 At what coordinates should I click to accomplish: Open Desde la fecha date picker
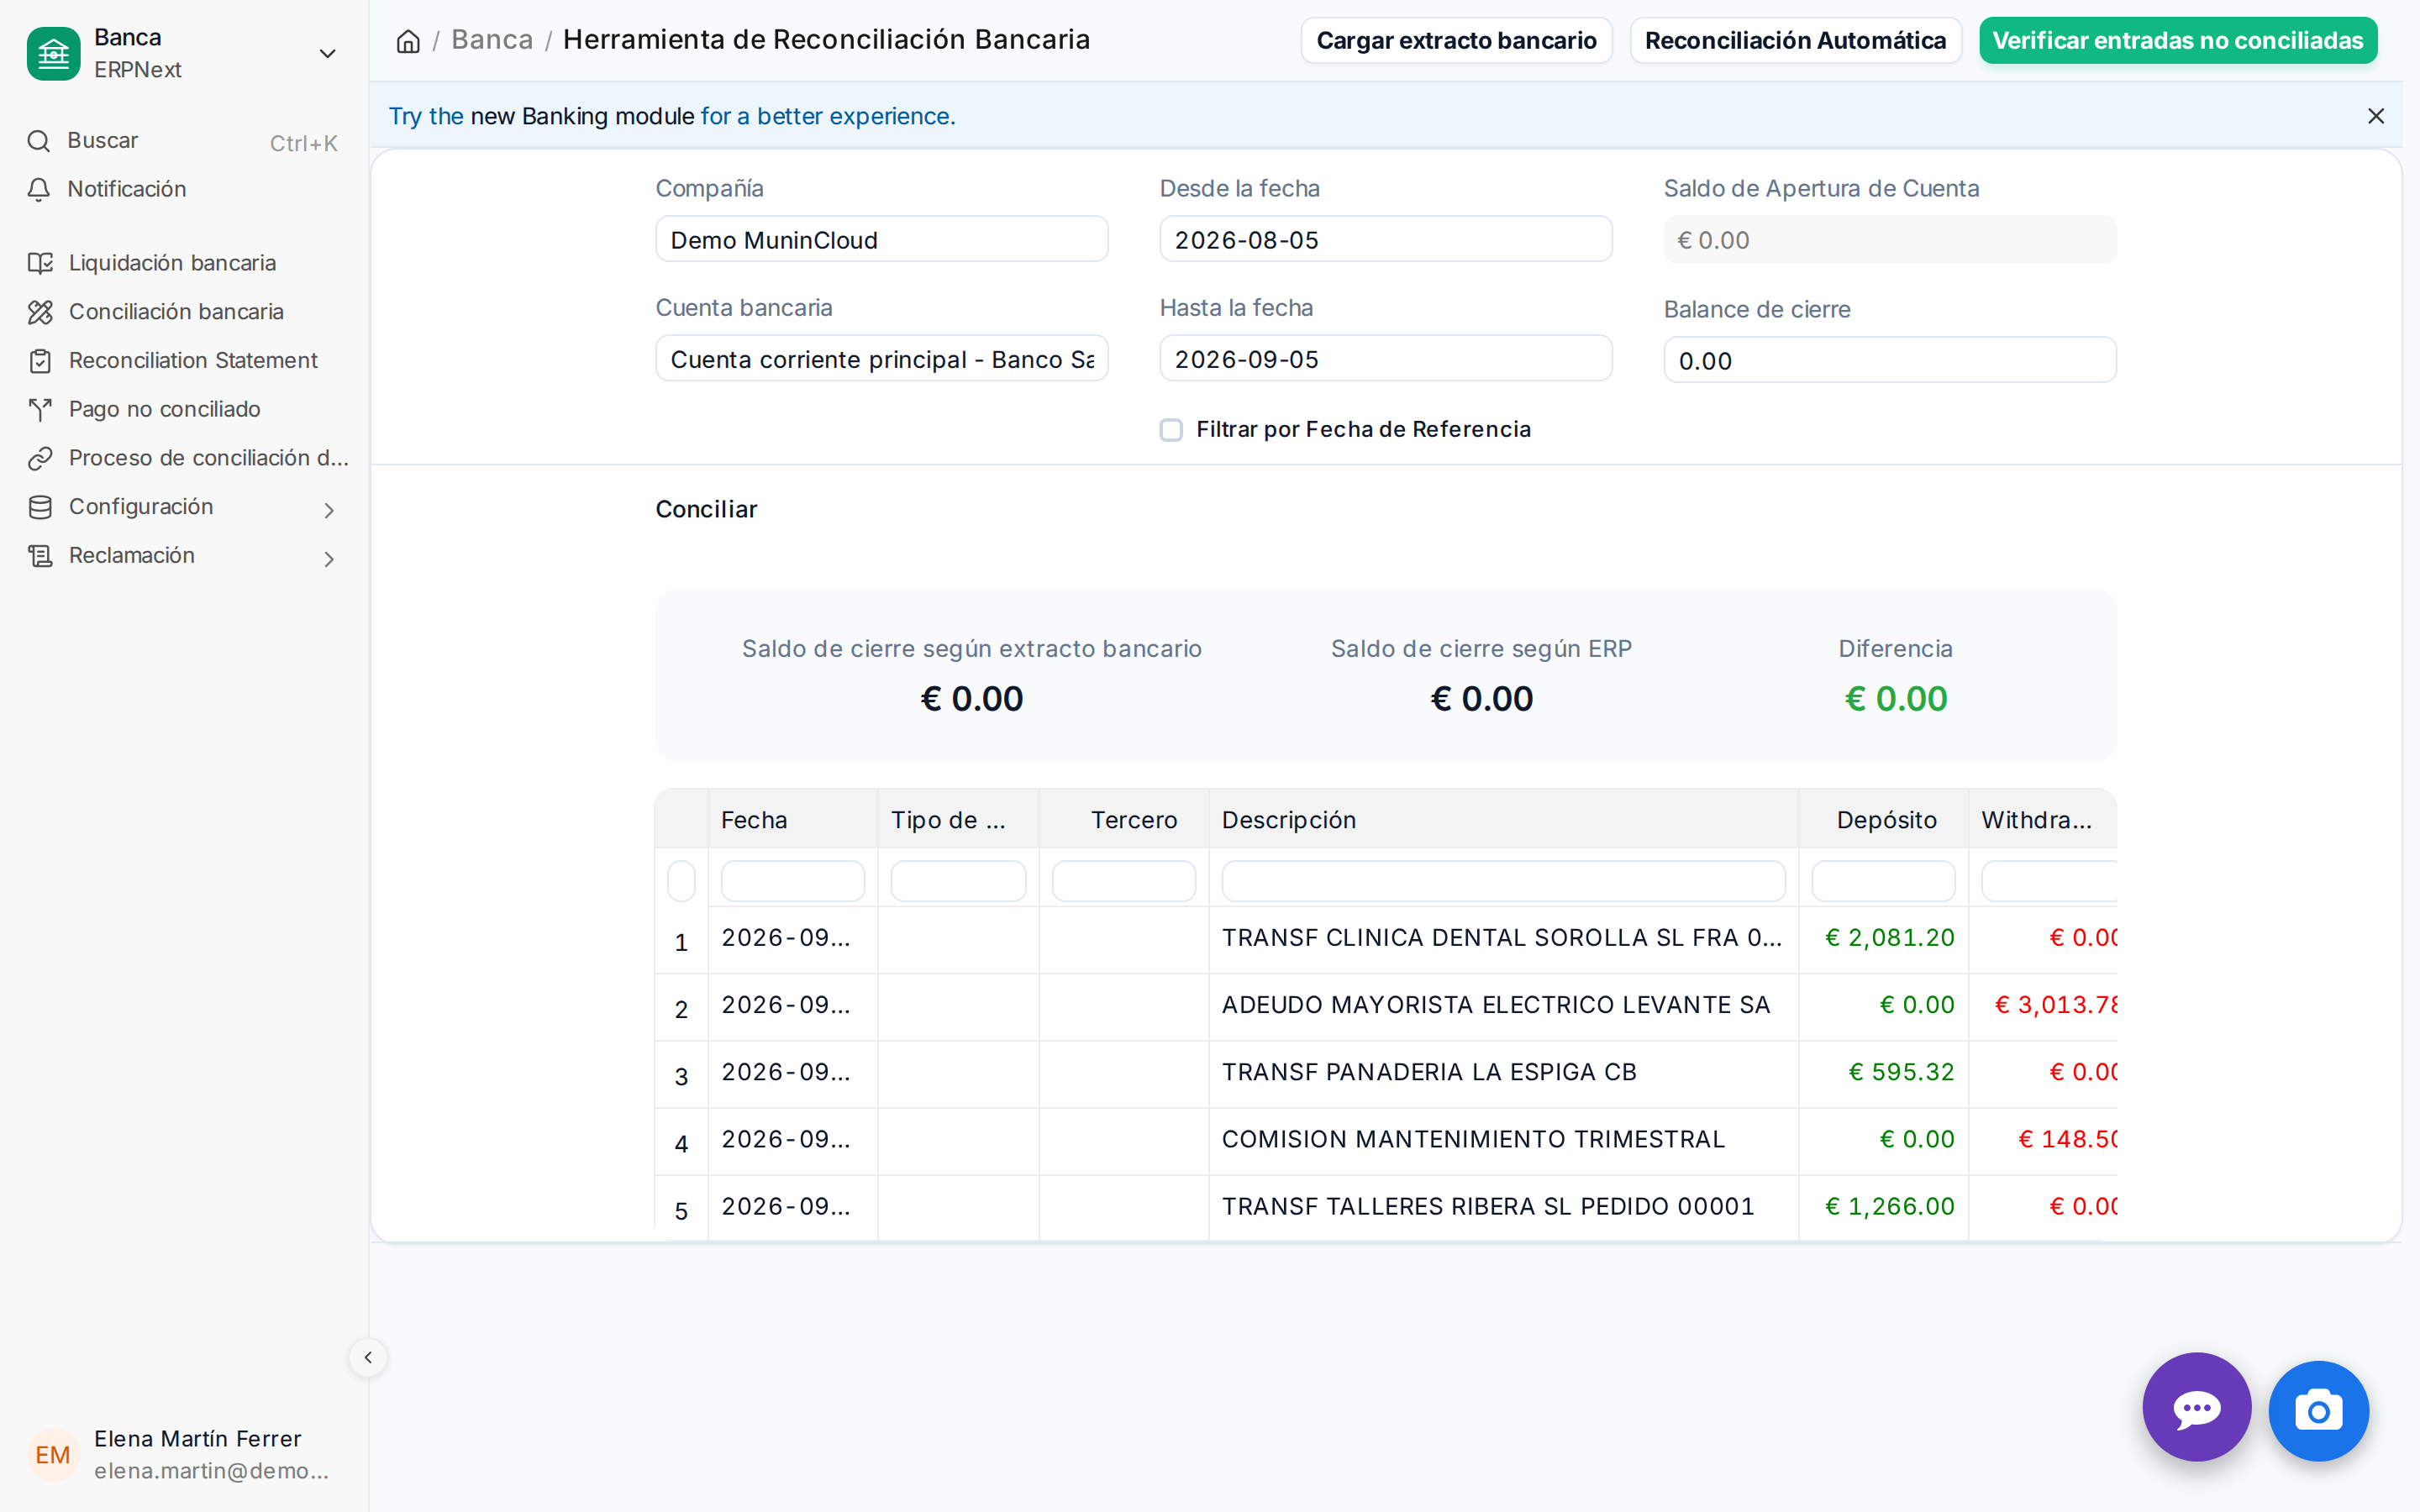point(1385,240)
